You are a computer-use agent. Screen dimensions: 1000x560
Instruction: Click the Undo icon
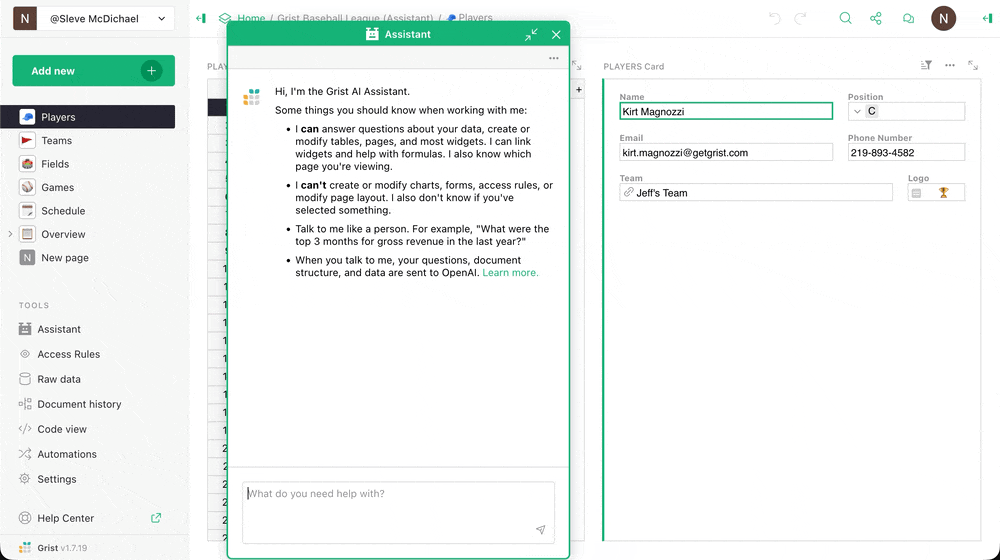click(x=774, y=18)
